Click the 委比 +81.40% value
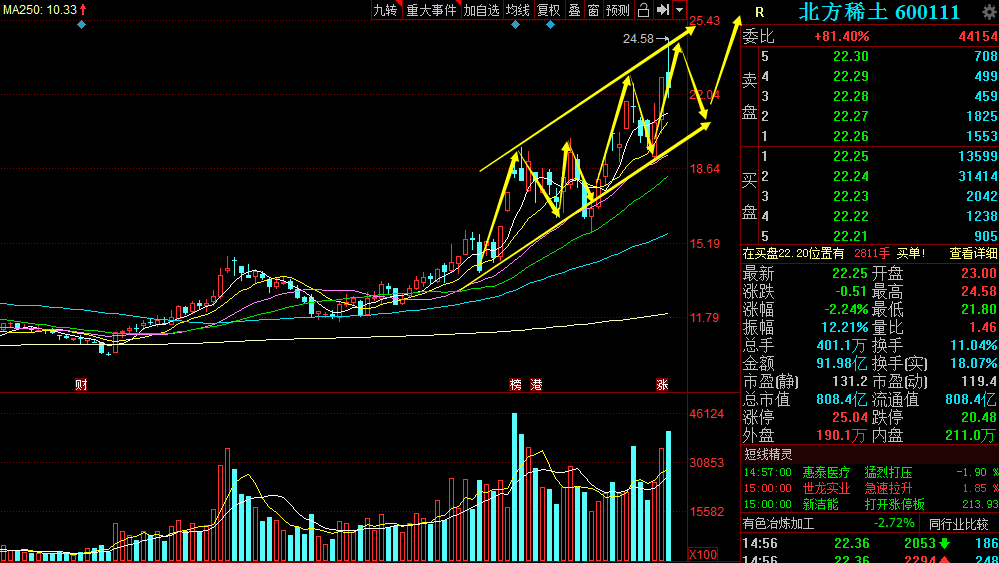Image resolution: width=999 pixels, height=563 pixels. pos(842,37)
